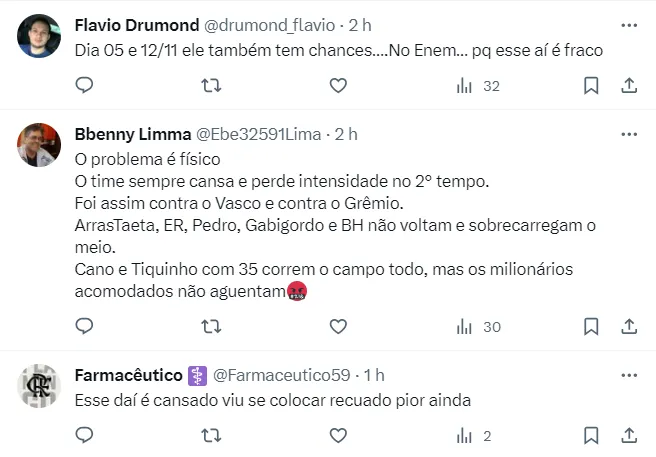The image size is (656, 457).
Task: Like Bbenny Limma's tweet
Action: pos(338,326)
